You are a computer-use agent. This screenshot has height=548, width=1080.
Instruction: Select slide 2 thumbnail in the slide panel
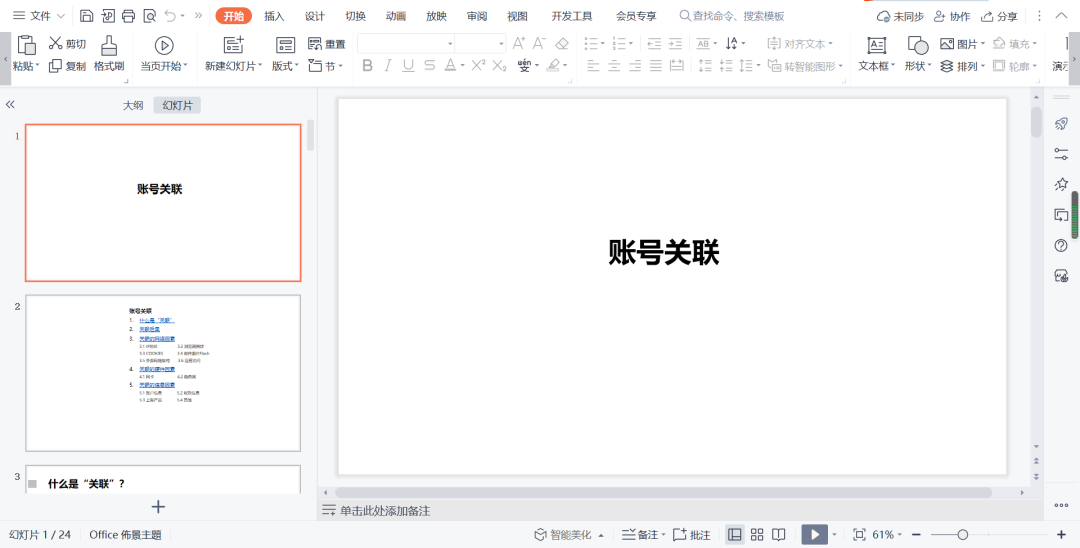163,372
